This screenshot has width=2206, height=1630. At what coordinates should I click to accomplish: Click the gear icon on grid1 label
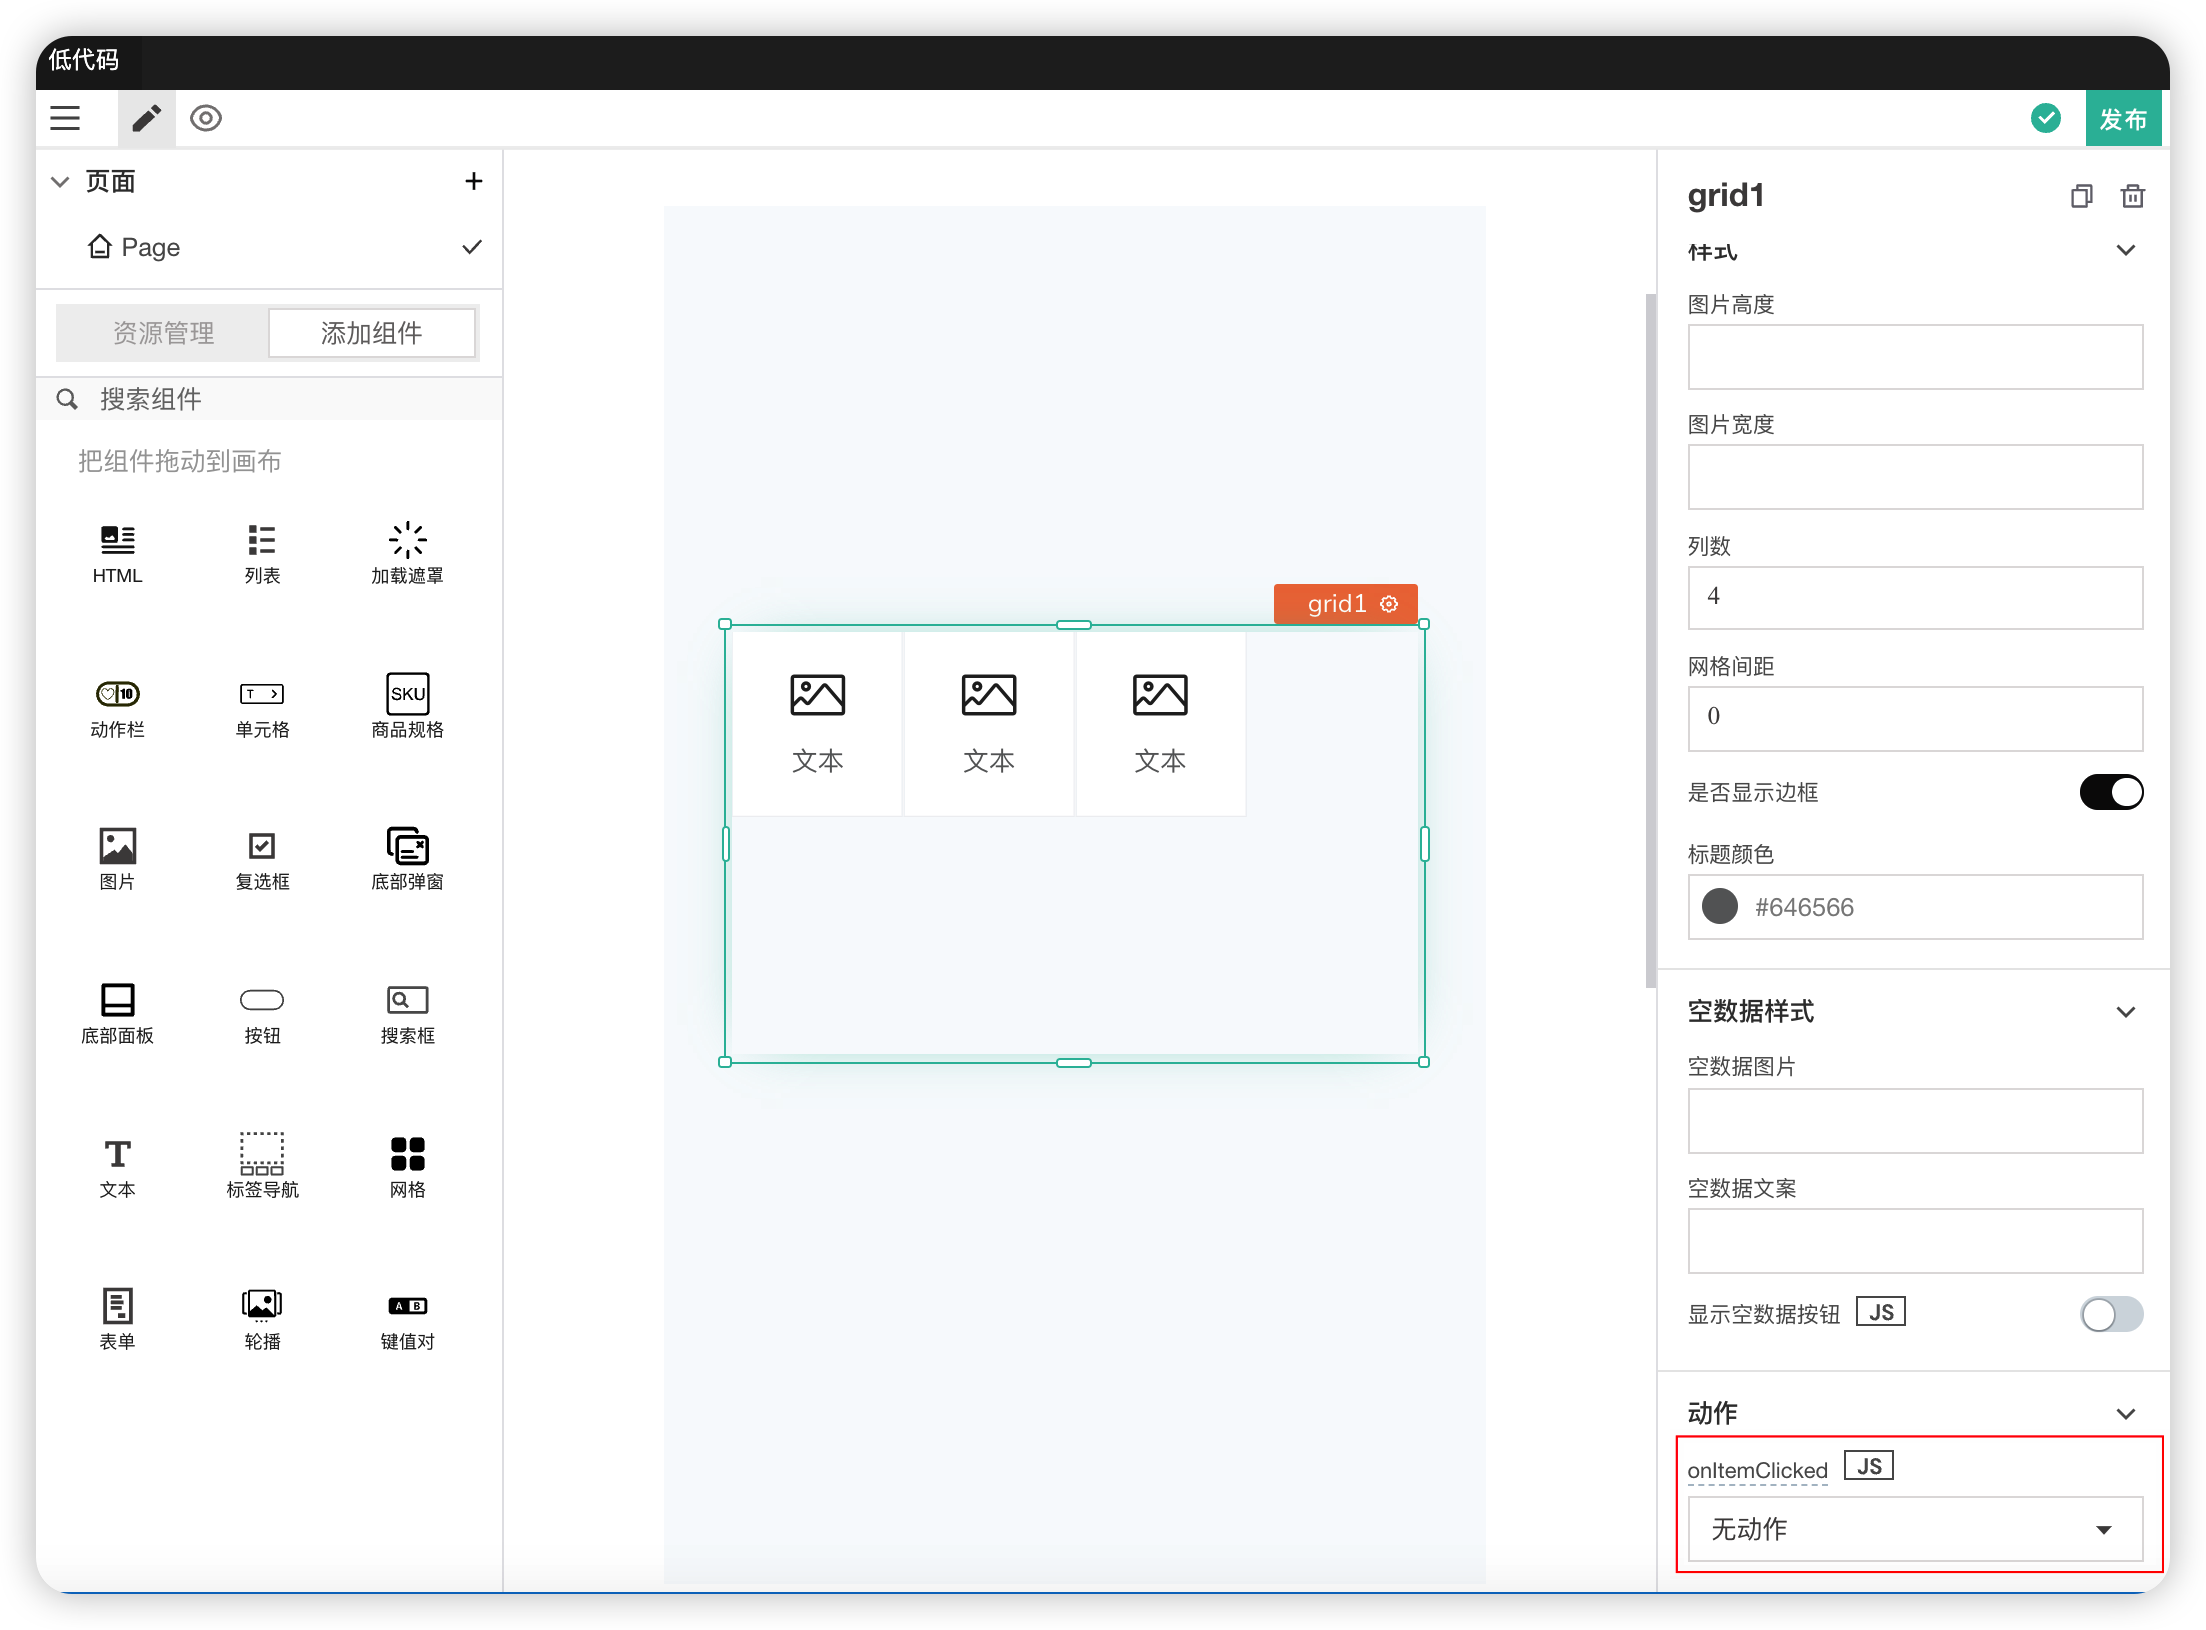click(1389, 604)
